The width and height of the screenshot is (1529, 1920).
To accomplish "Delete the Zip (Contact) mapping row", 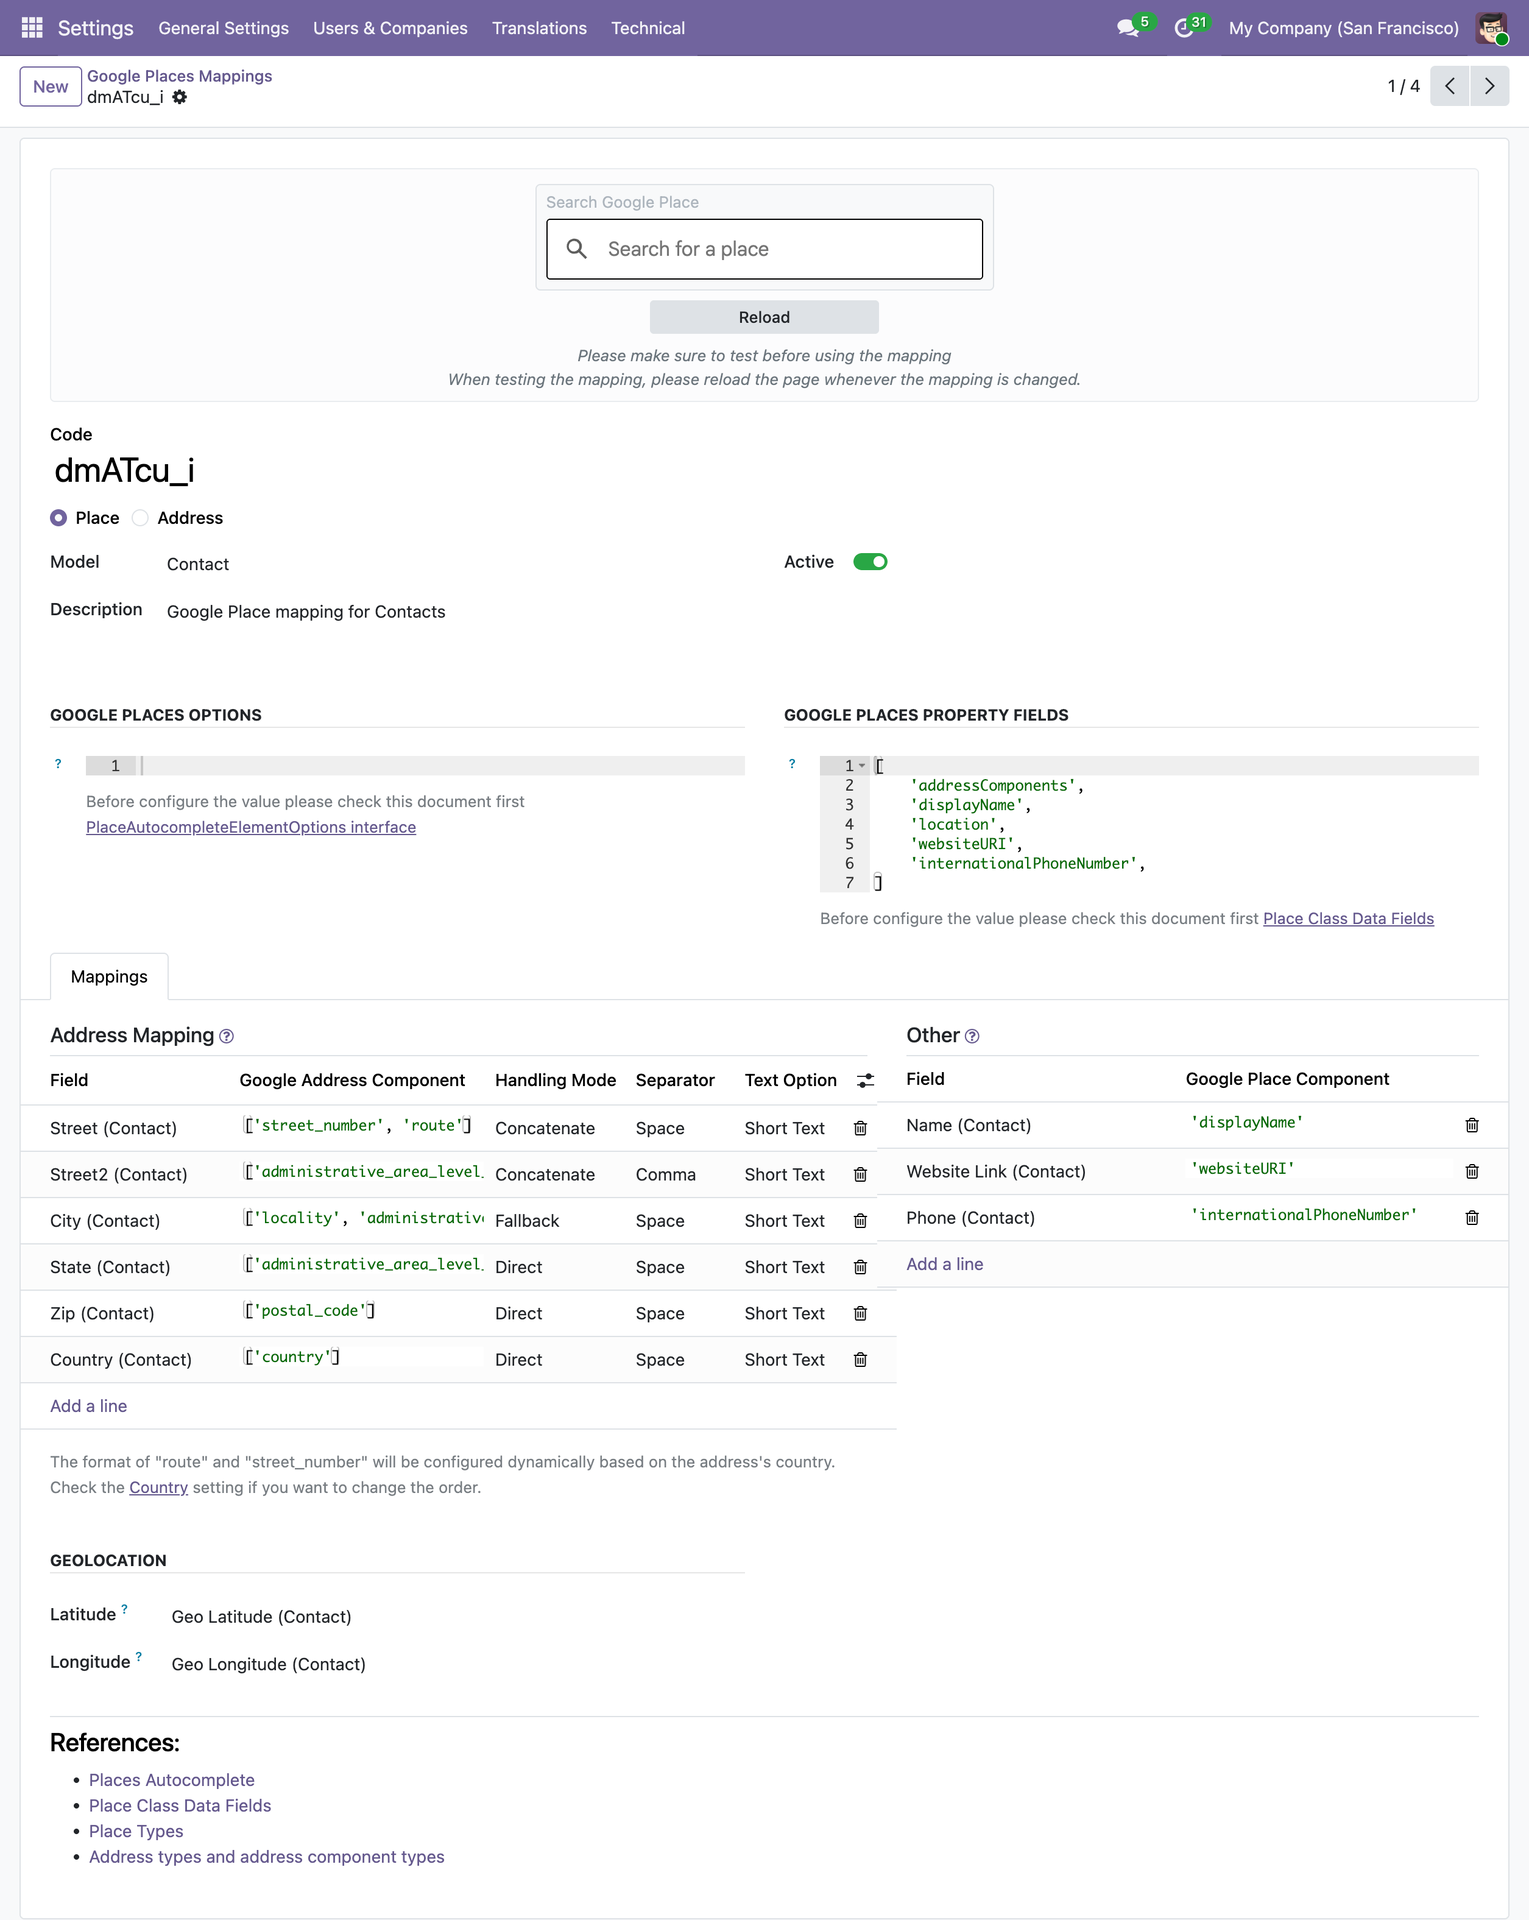I will click(x=860, y=1313).
